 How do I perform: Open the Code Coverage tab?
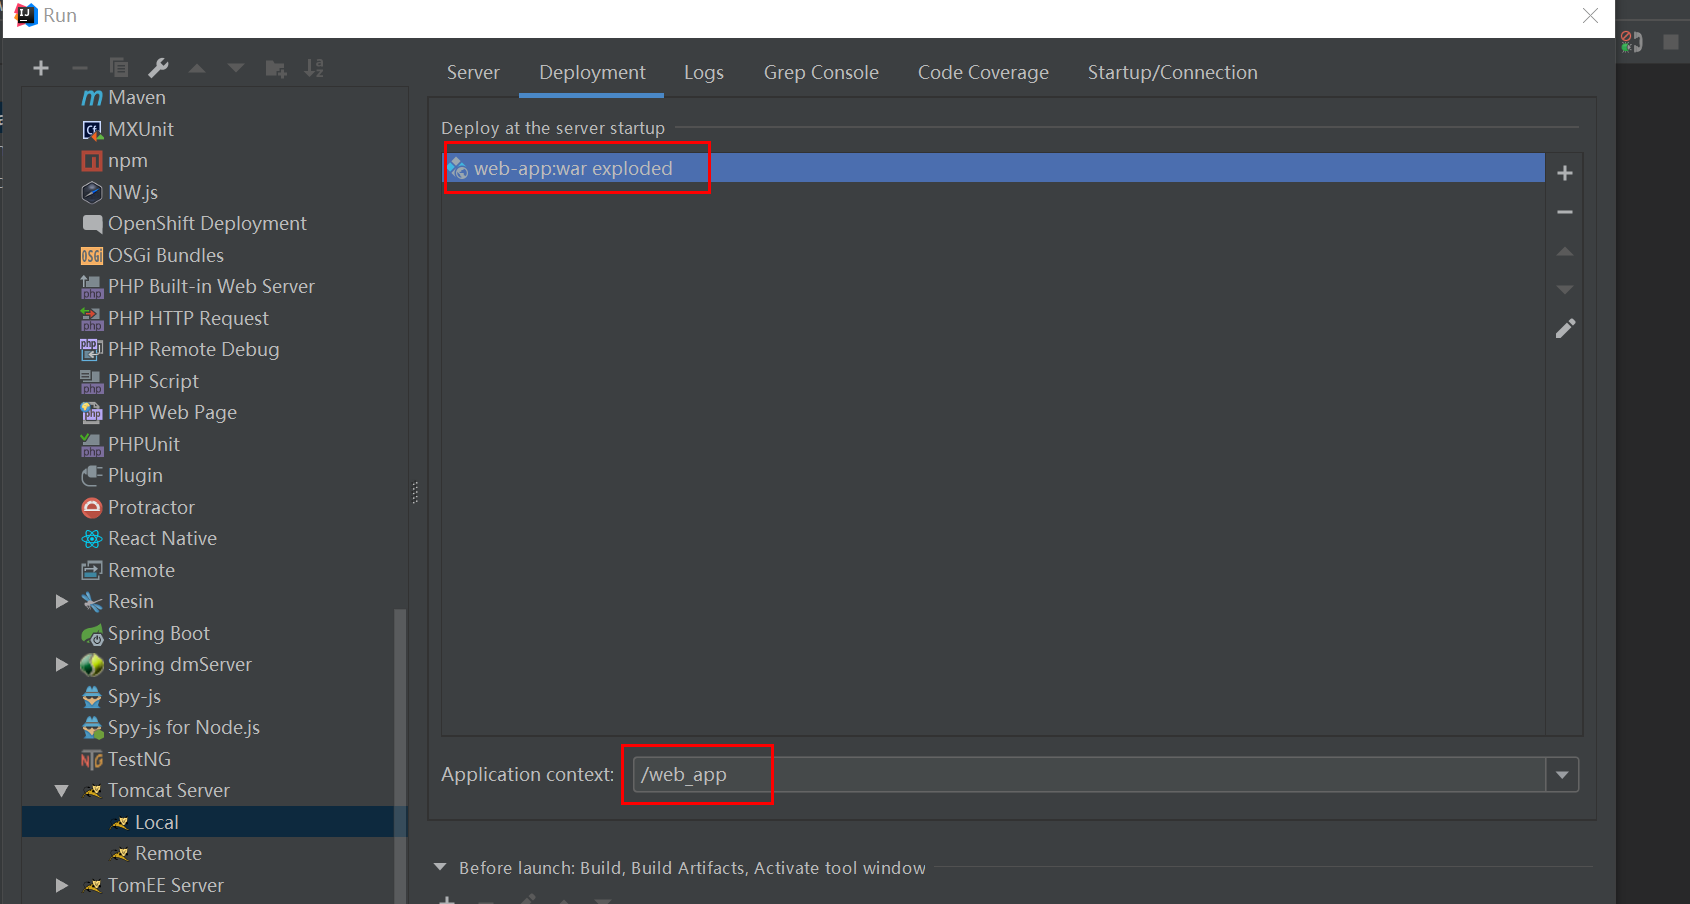[983, 72]
